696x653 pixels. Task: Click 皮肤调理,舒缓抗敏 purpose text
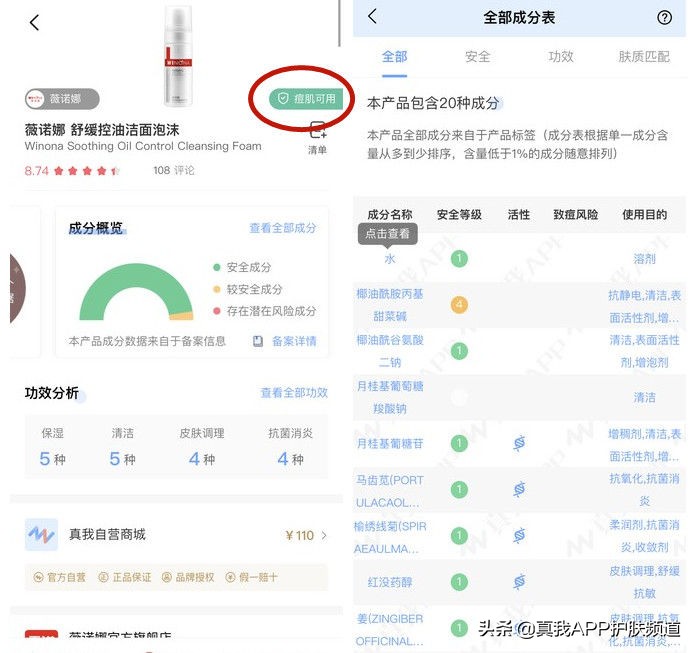(645, 582)
